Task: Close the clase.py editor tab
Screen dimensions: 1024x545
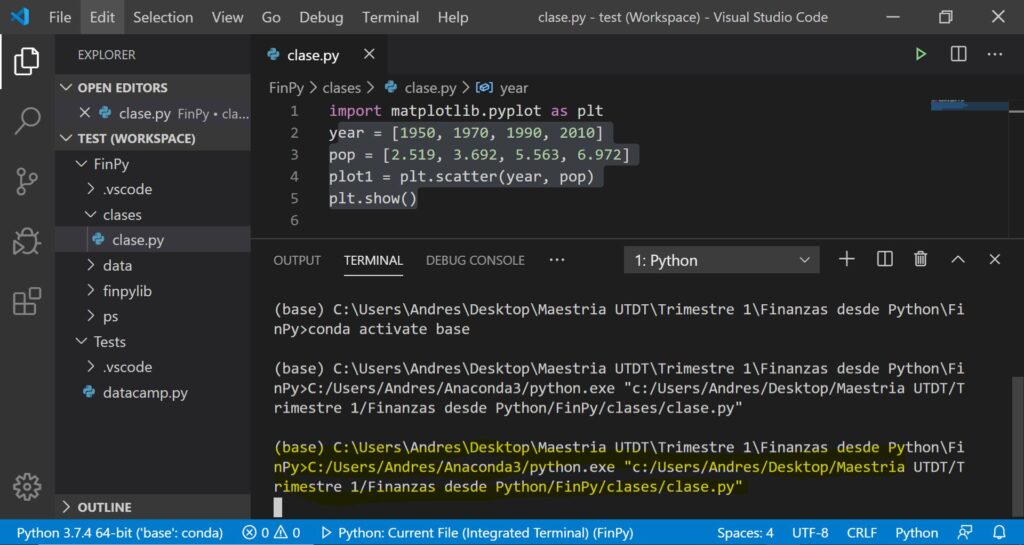Action: pos(369,54)
